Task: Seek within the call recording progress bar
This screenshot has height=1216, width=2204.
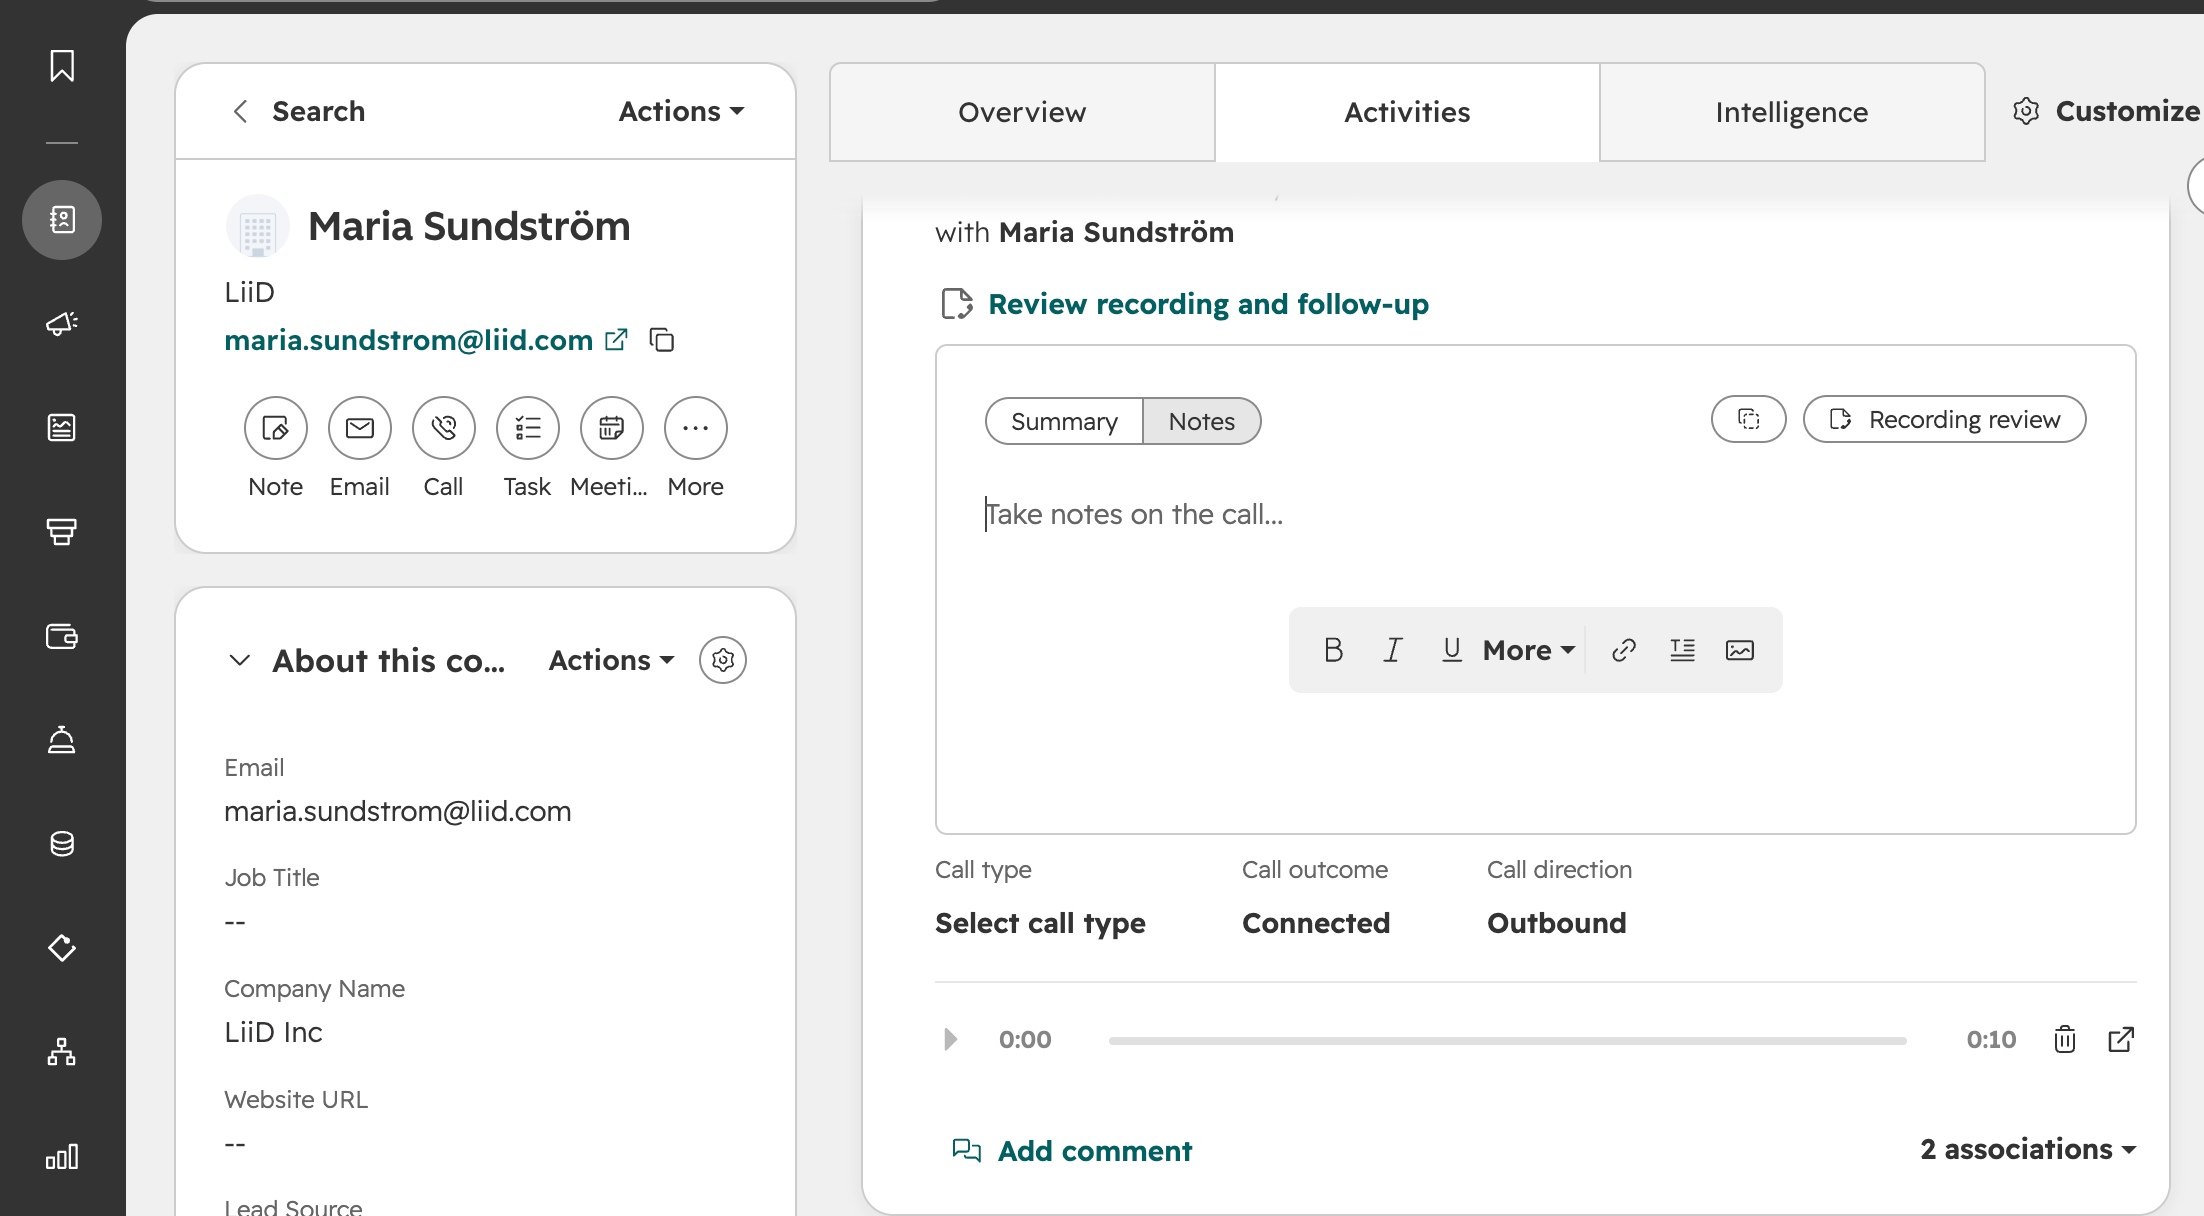Action: [x=1507, y=1041]
